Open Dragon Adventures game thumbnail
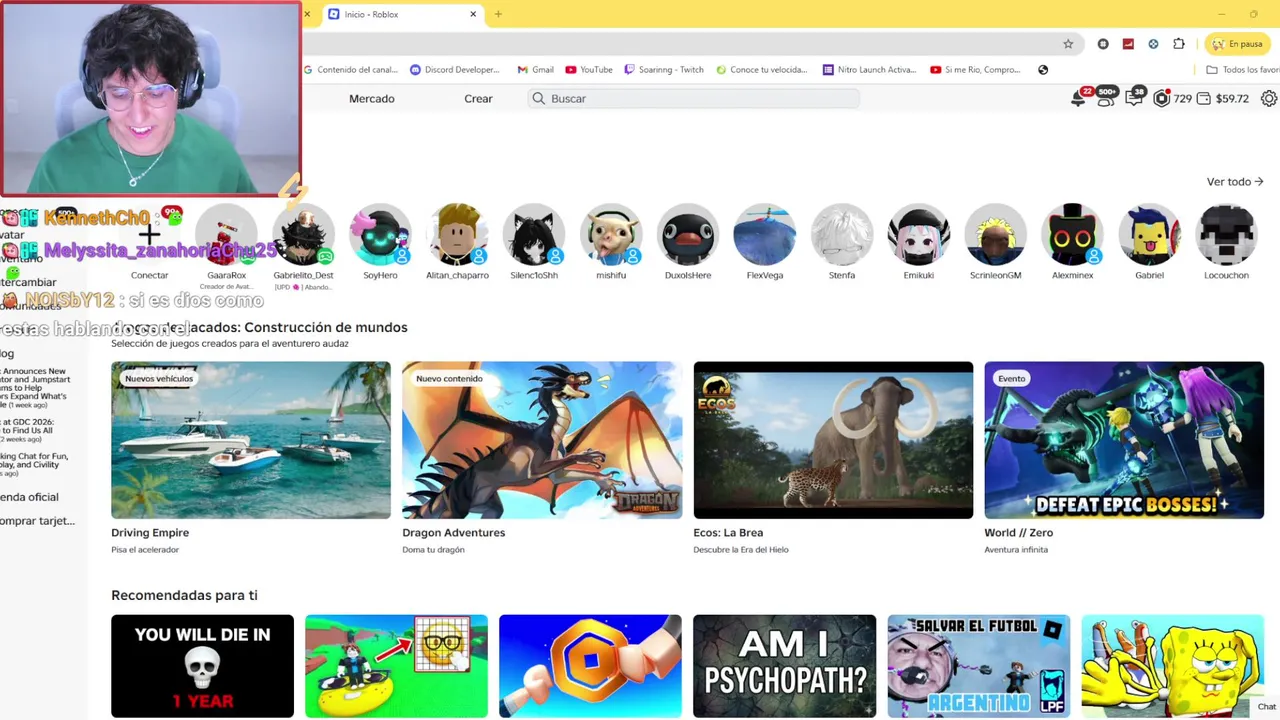This screenshot has width=1280, height=720. coord(542,440)
